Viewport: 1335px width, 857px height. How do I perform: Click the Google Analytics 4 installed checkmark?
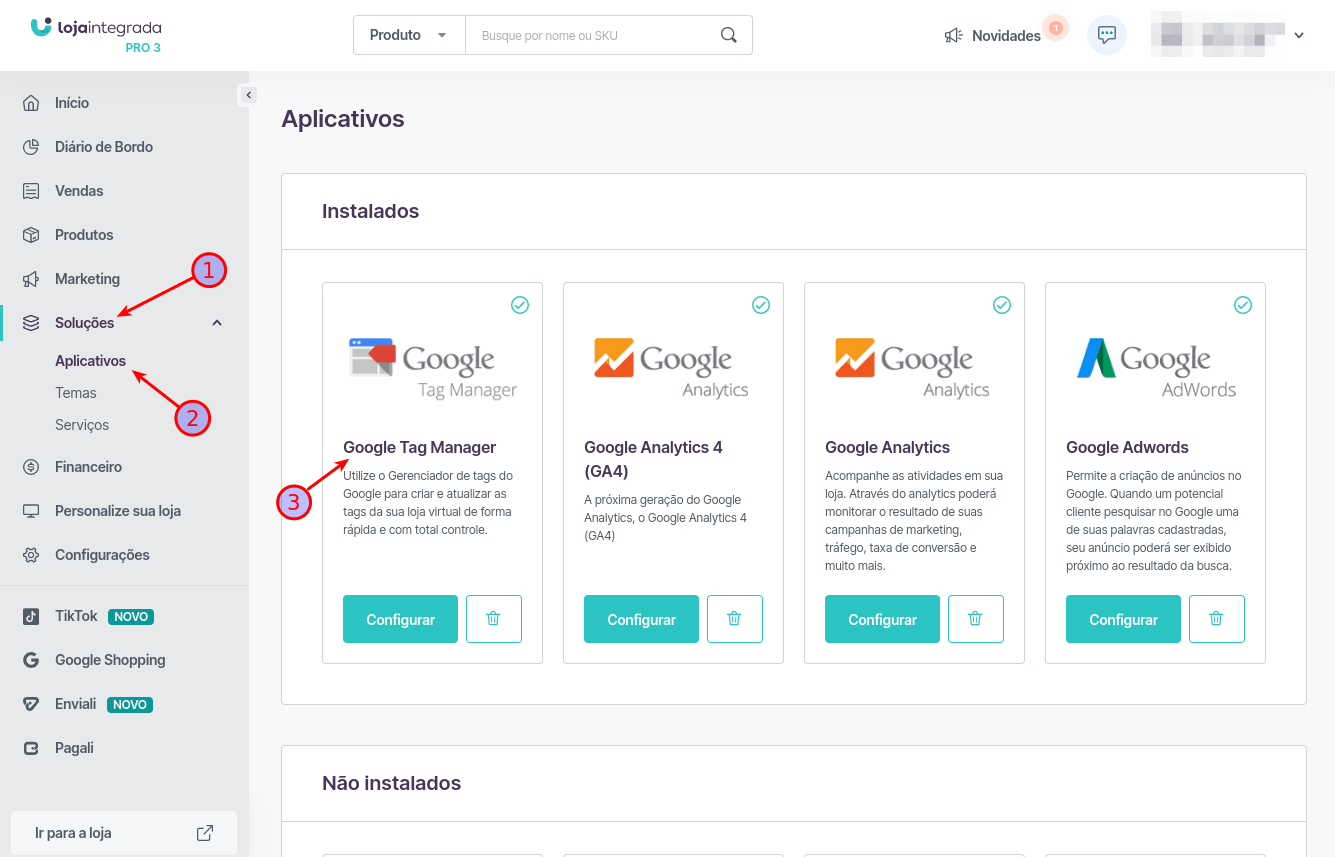click(761, 305)
